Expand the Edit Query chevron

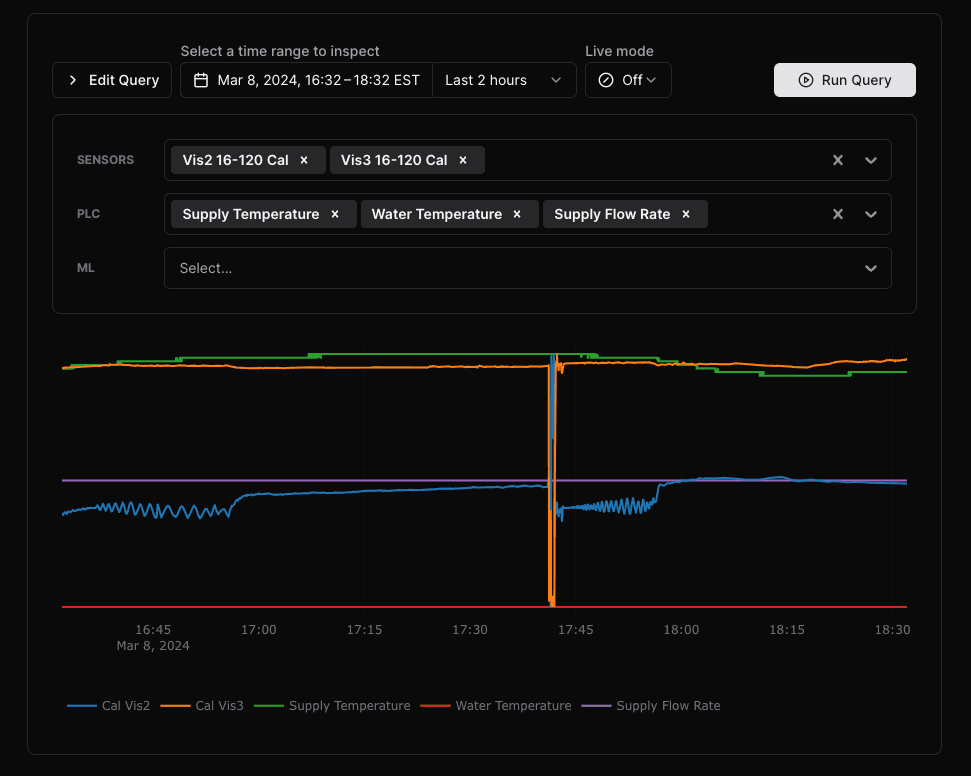tap(73, 80)
